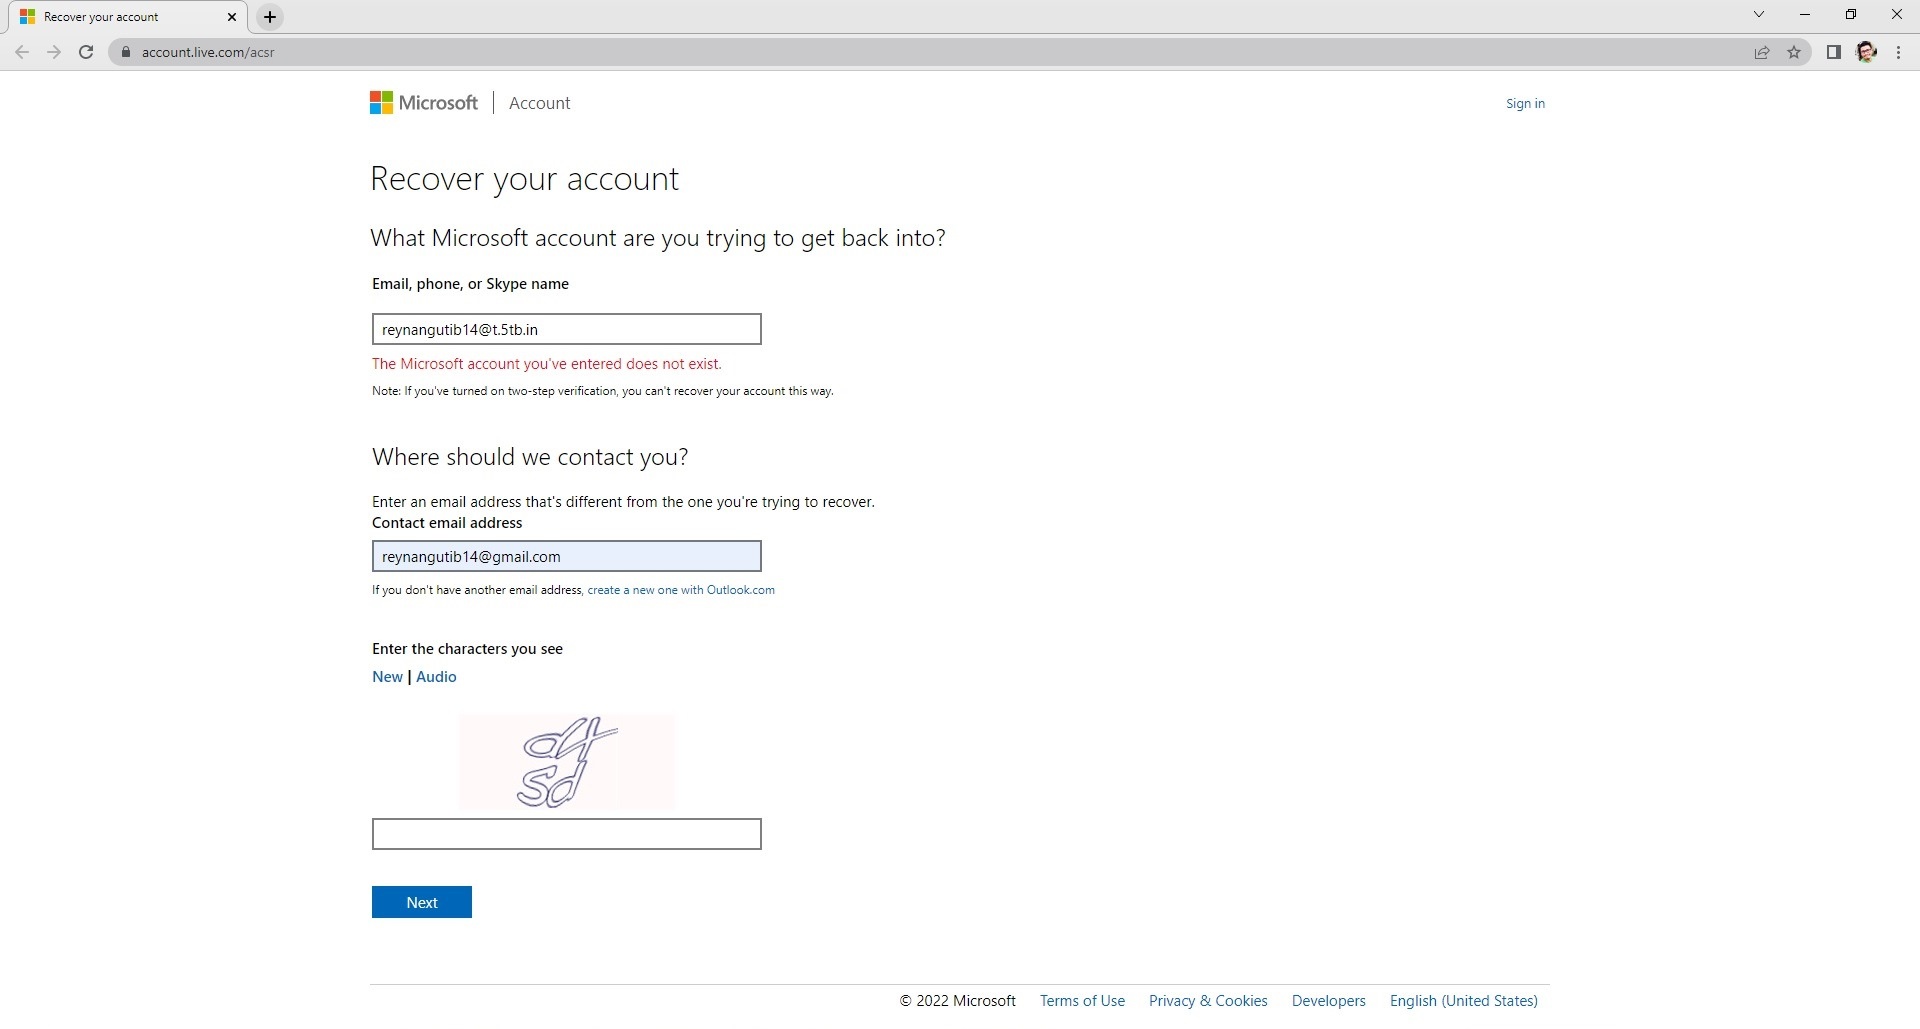Open the tab search chevron
1920x1029 pixels.
1759,14
